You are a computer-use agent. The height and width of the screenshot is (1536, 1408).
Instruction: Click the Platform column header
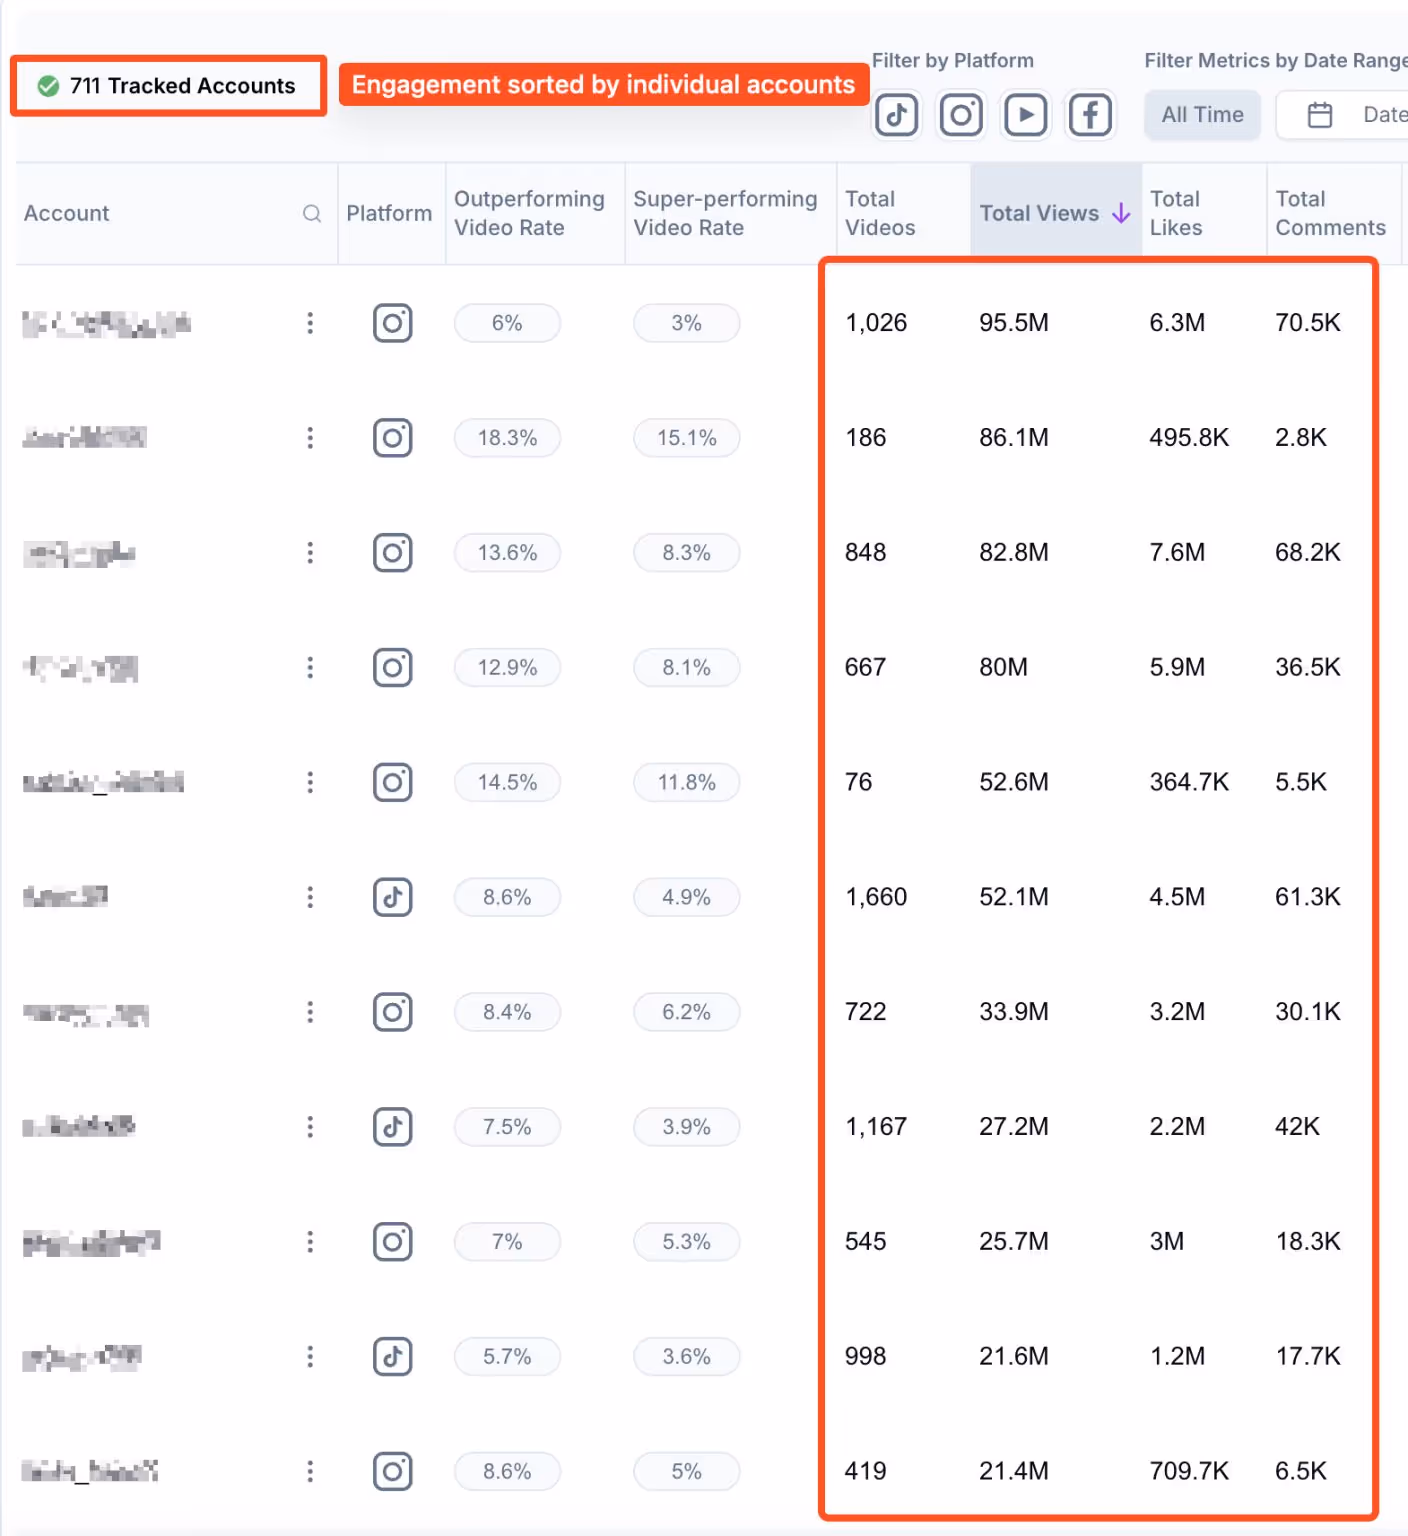pos(389,213)
